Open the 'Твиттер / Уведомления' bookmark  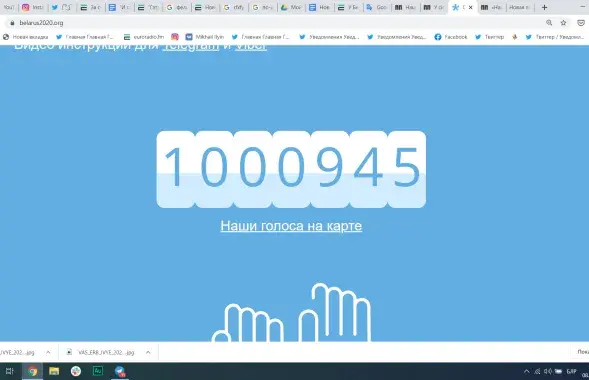[555, 37]
